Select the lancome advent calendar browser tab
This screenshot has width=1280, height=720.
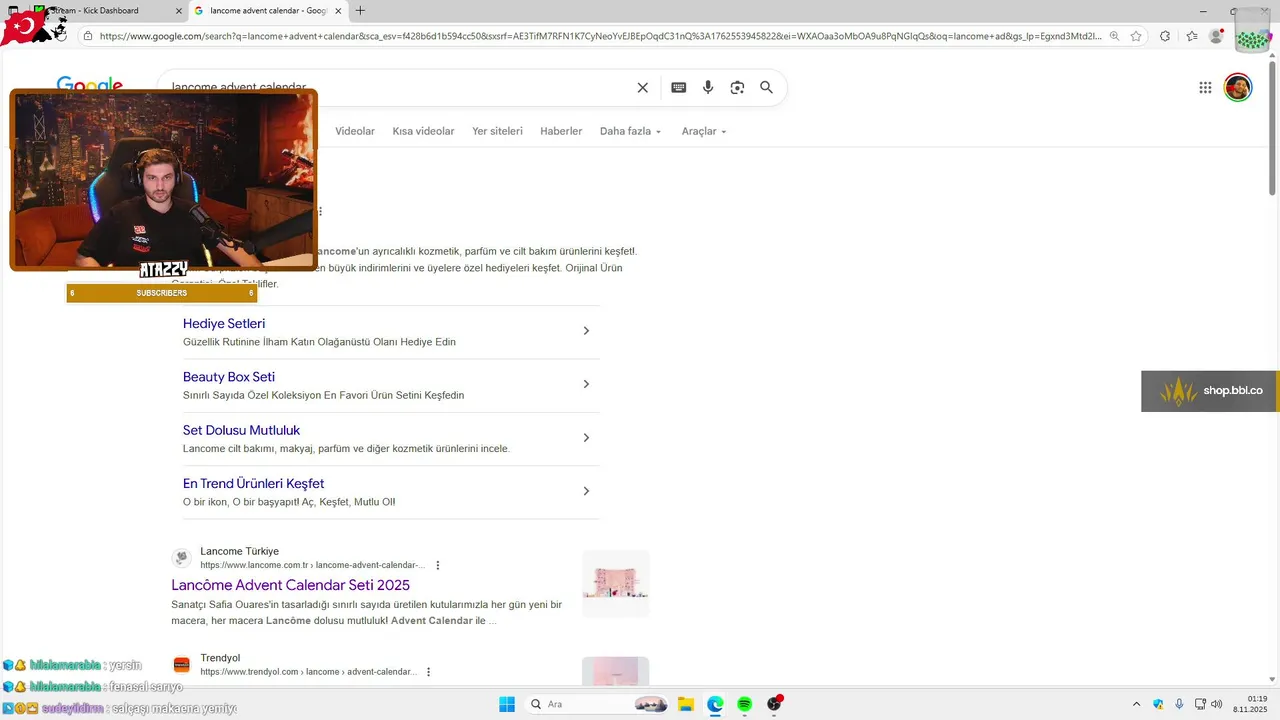pyautogui.click(x=268, y=11)
